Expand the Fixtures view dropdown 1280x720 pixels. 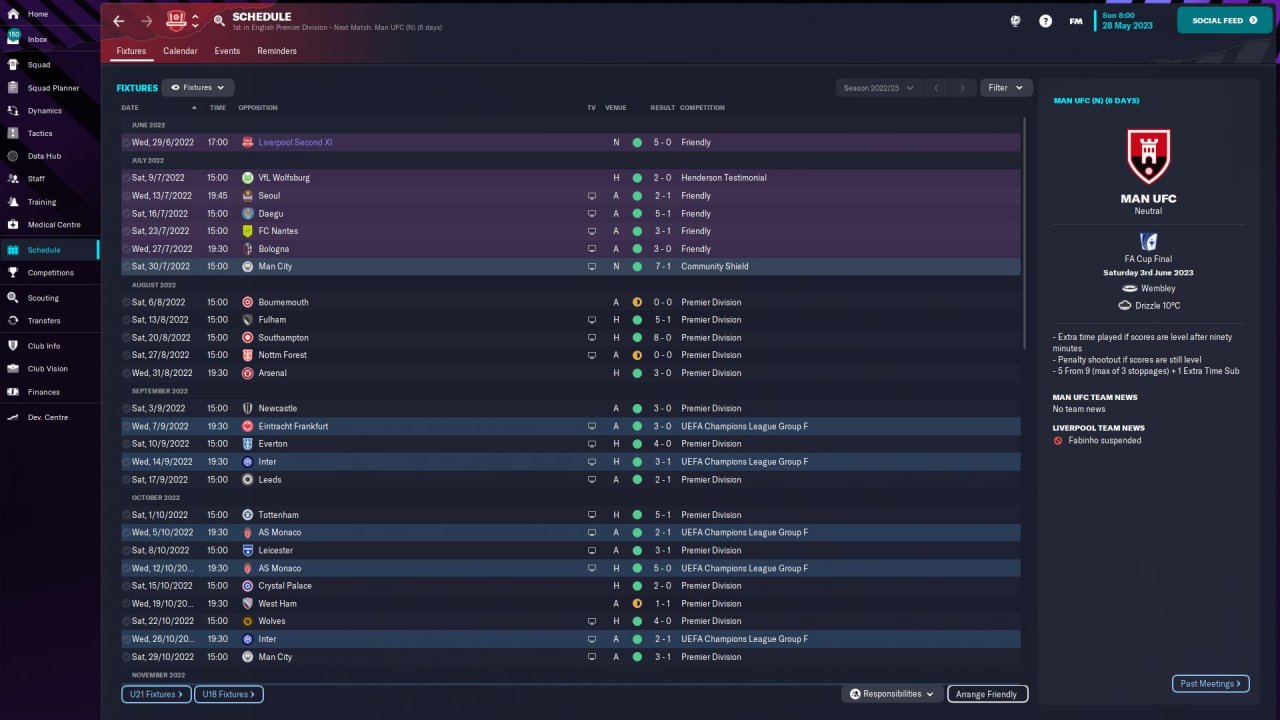(x=198, y=88)
